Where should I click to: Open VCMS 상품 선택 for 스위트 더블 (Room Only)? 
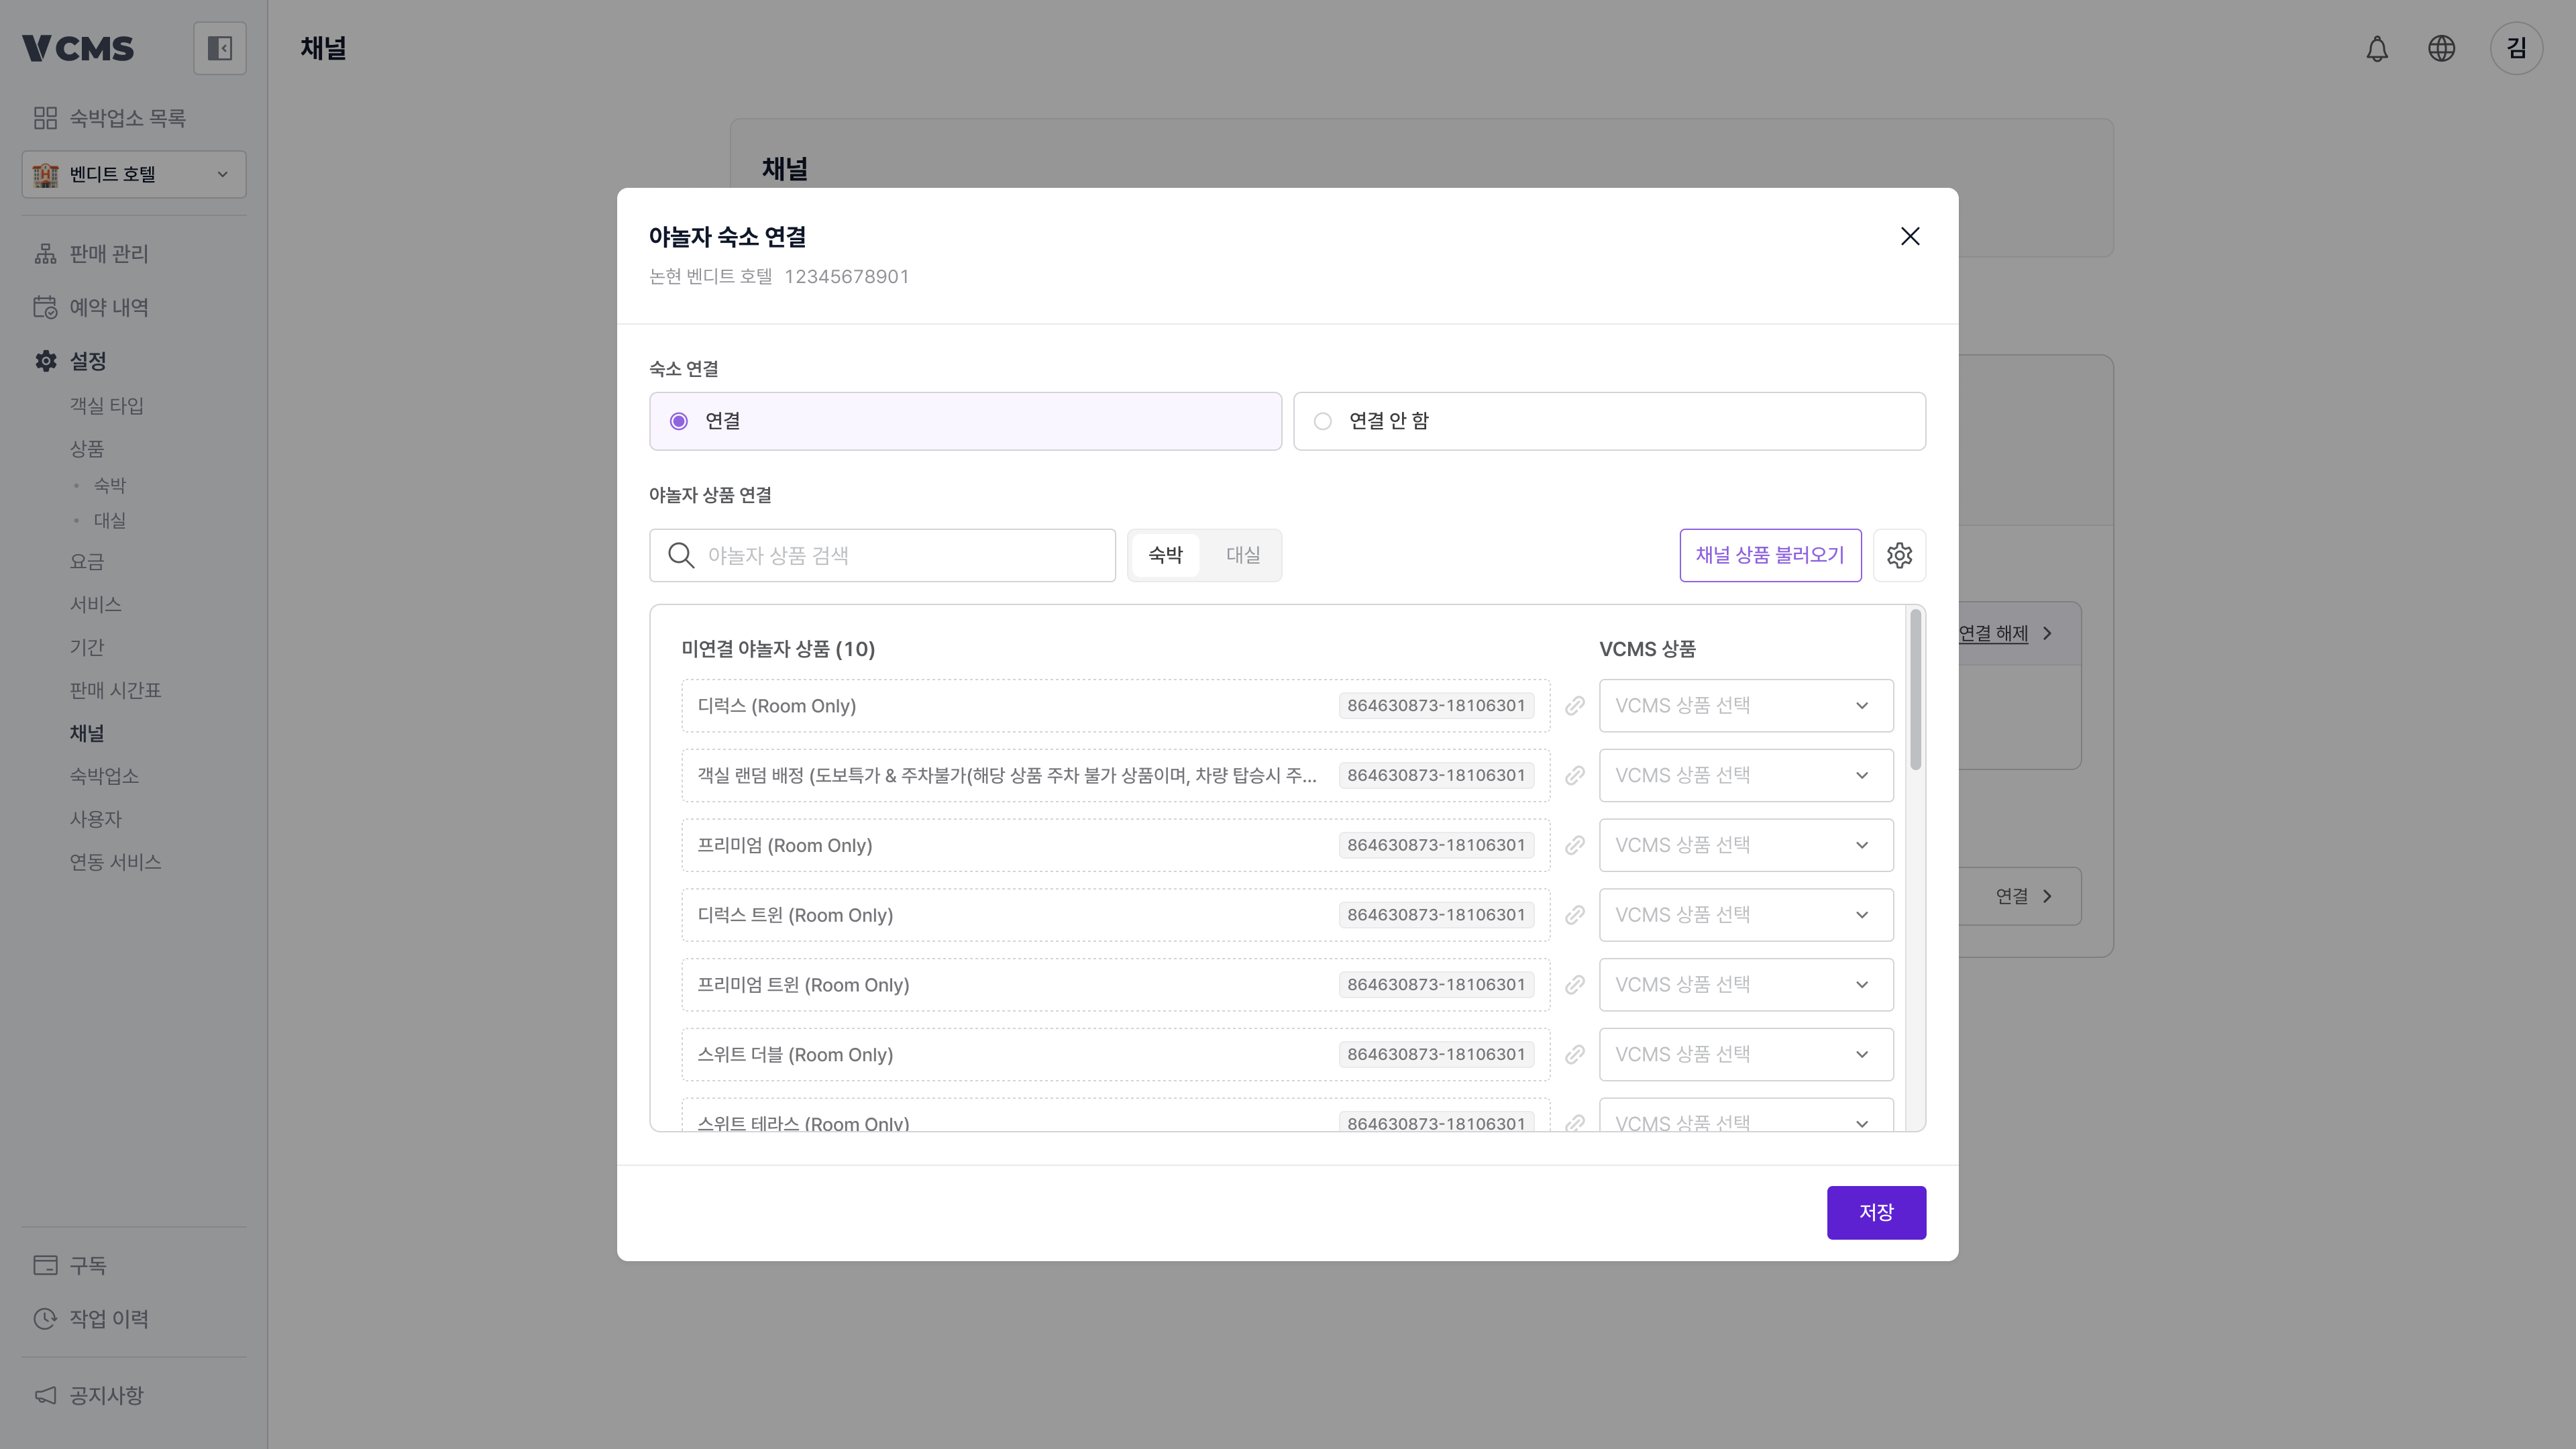tap(1746, 1055)
